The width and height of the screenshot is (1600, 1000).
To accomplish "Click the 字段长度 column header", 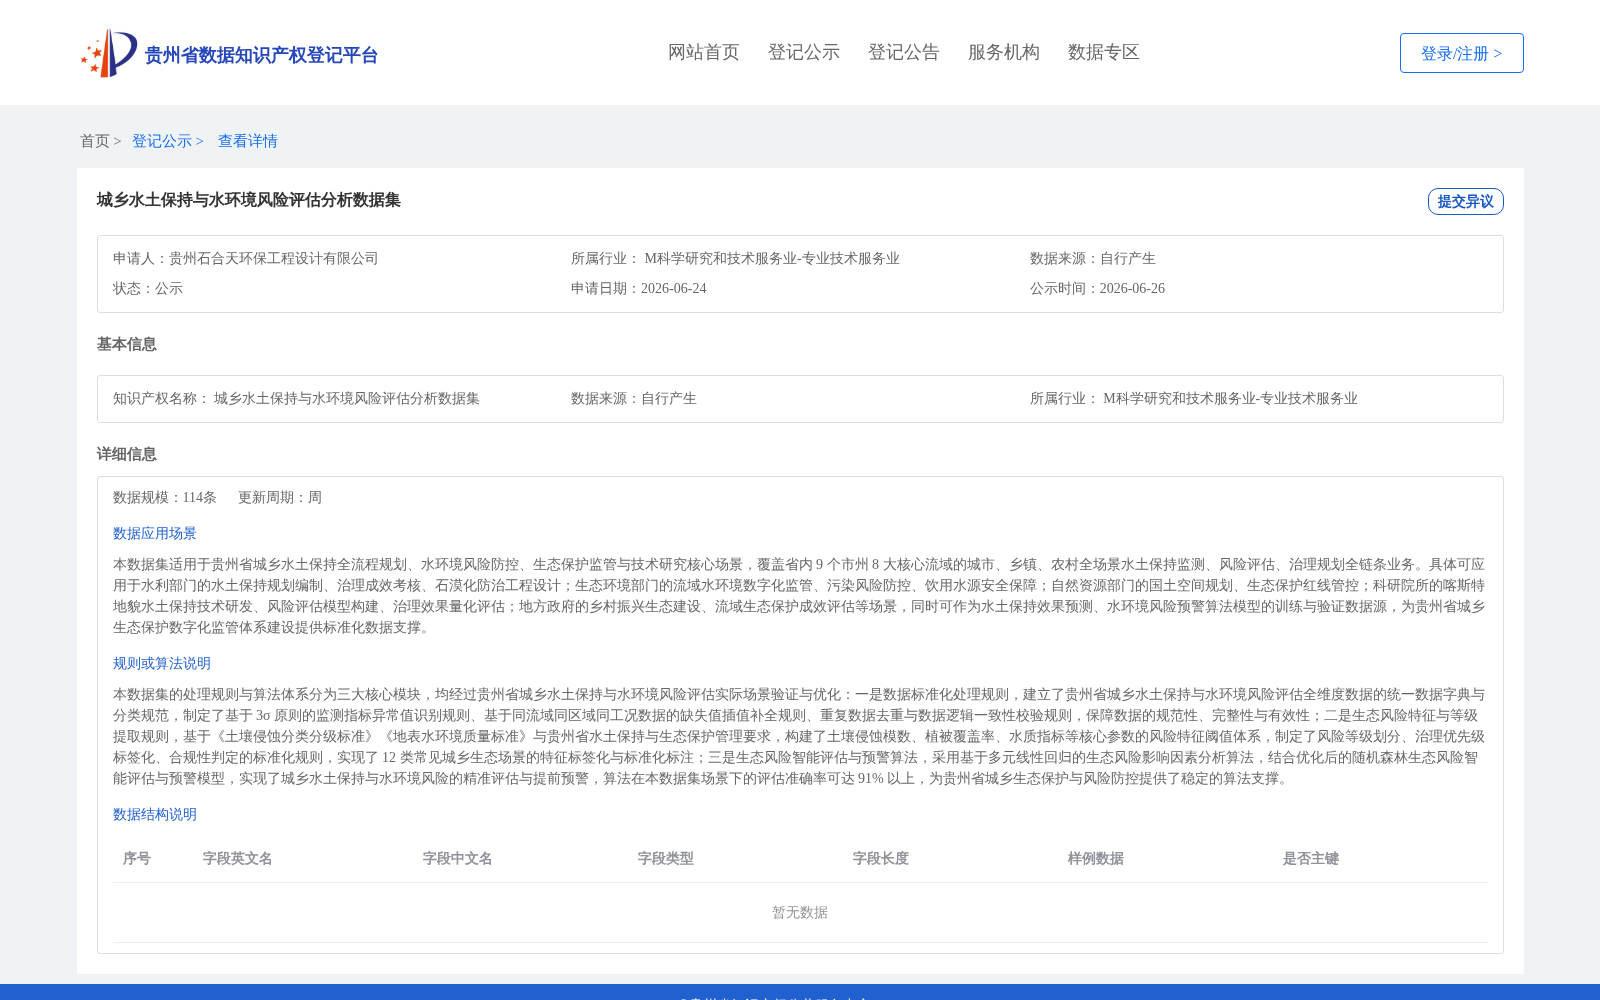I will tap(881, 858).
